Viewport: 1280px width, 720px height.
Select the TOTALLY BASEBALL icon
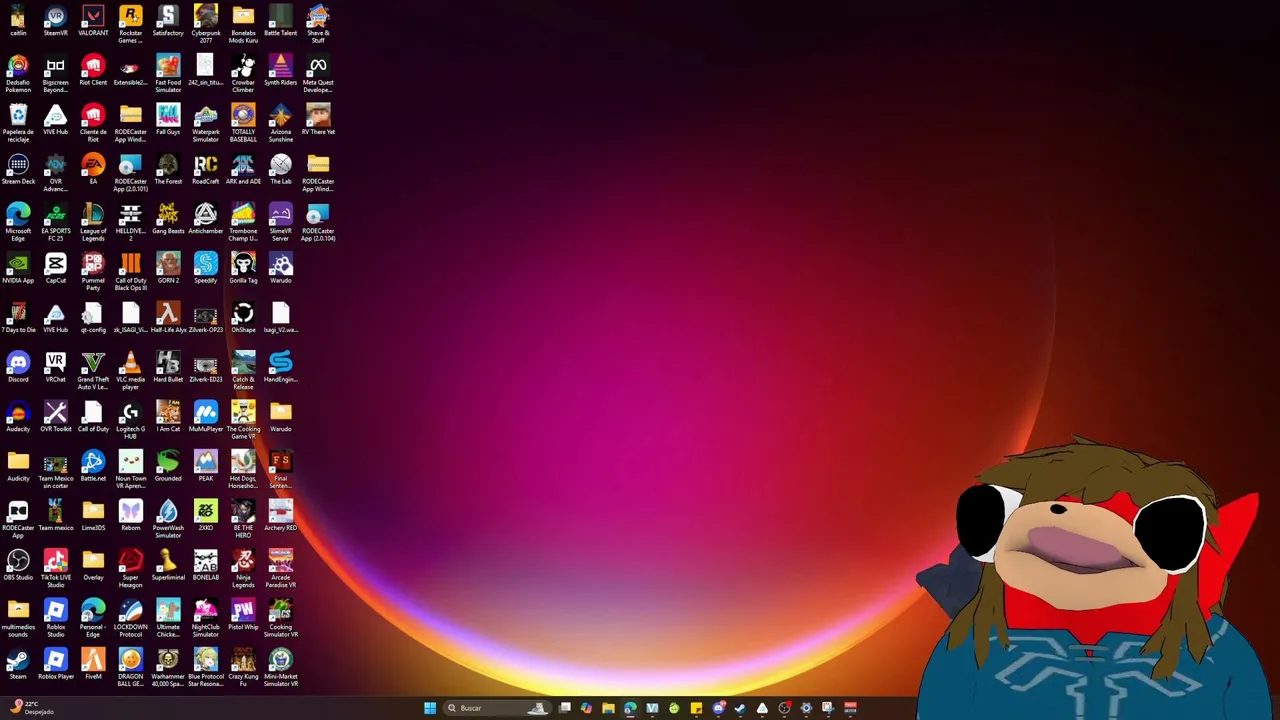click(243, 123)
